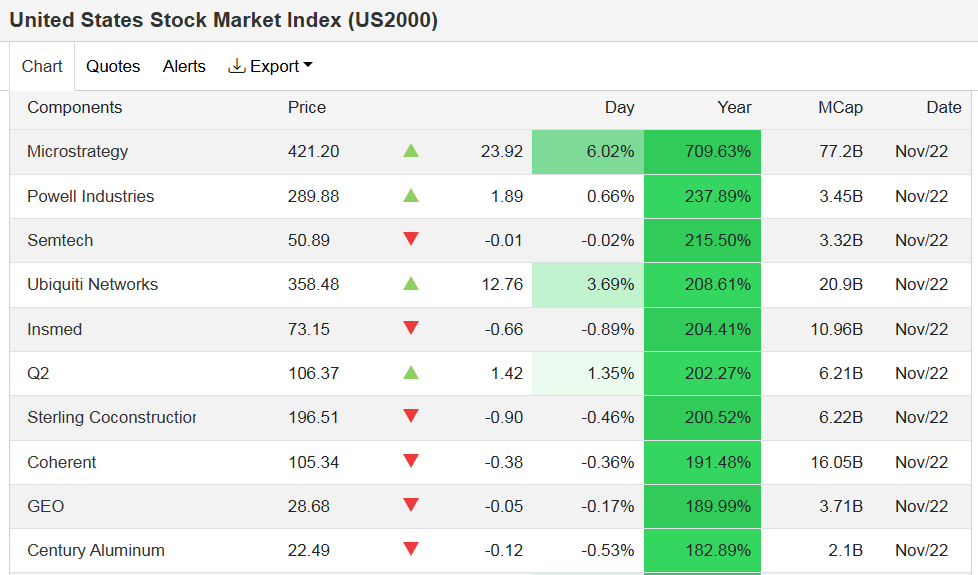Sort by the MCap column header
The width and height of the screenshot is (978, 575).
(840, 108)
